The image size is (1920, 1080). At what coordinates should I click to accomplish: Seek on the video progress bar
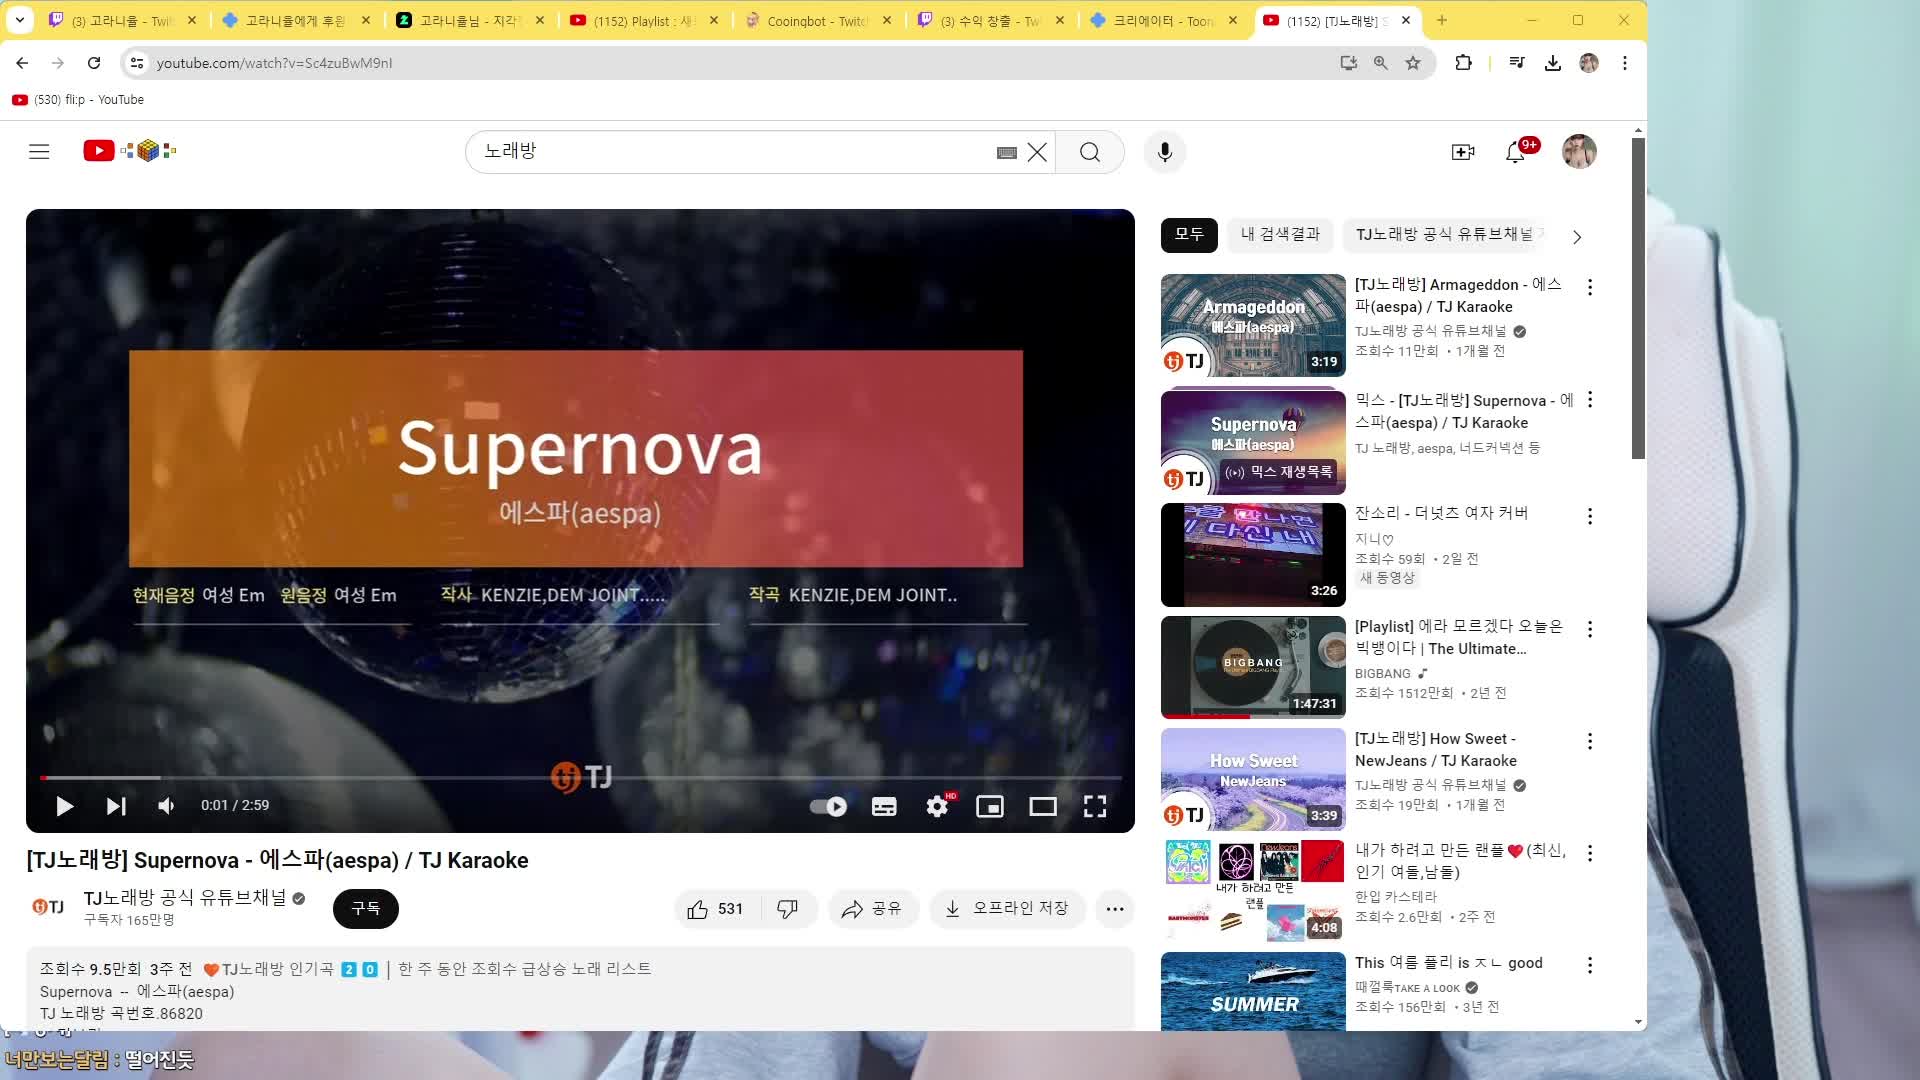pyautogui.click(x=580, y=777)
